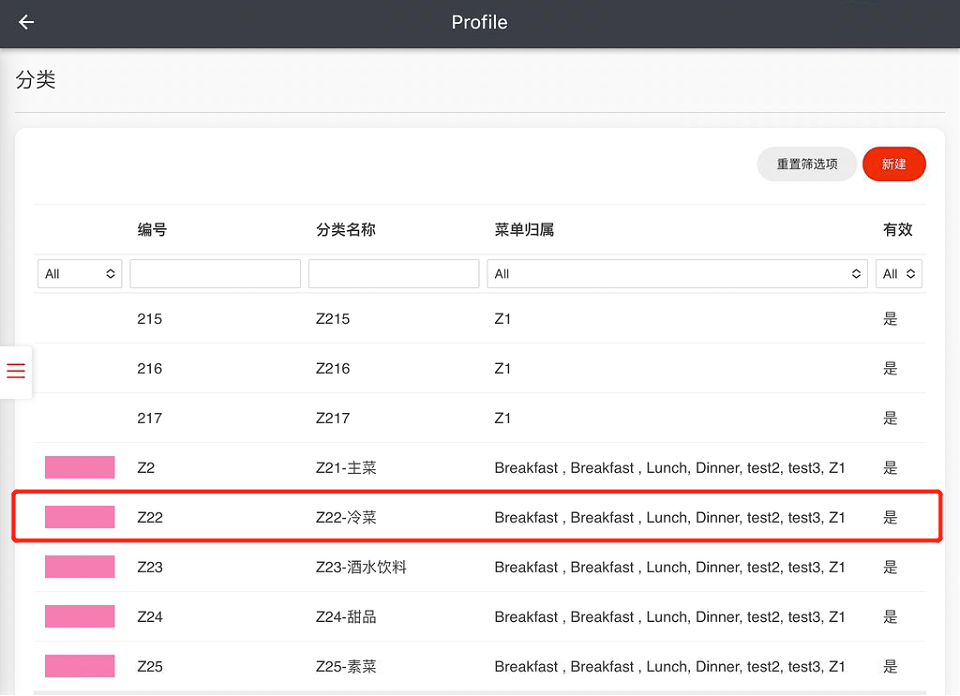Click the pink color swatch for Z25
This screenshot has height=696, width=960.
pyautogui.click(x=80, y=666)
